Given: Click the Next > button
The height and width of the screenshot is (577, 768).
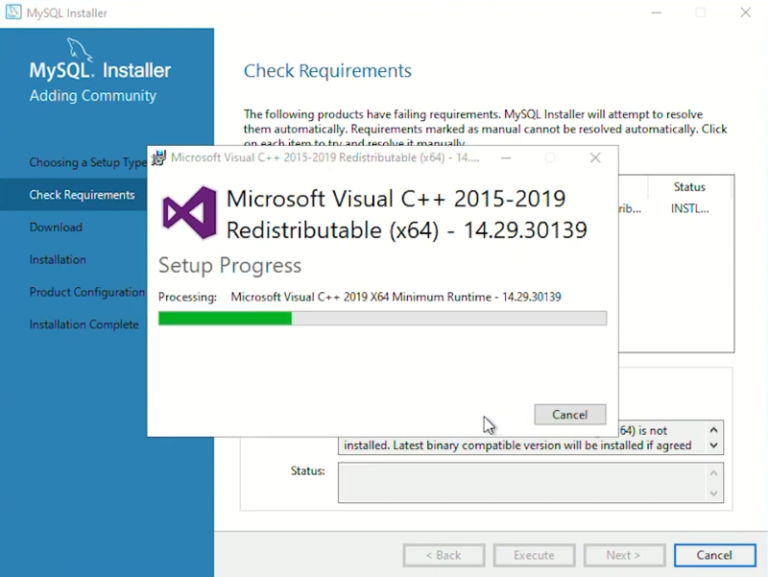Looking at the screenshot, I should [622, 555].
